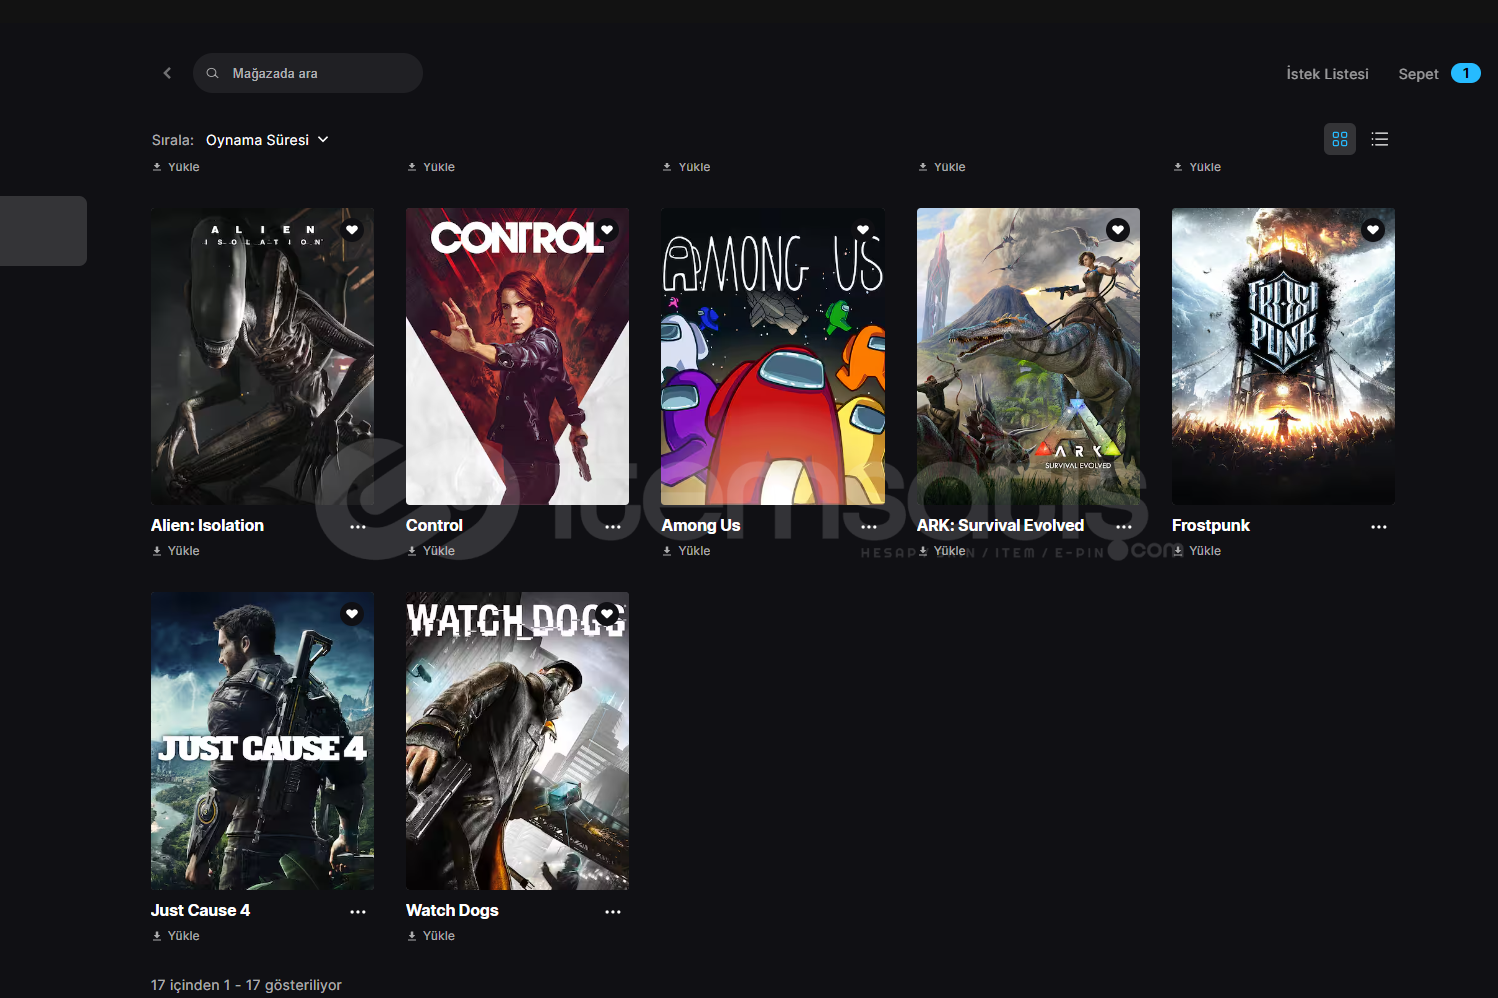Focus the "Mağazada ara" search field
This screenshot has width=1498, height=998.
pos(308,73)
